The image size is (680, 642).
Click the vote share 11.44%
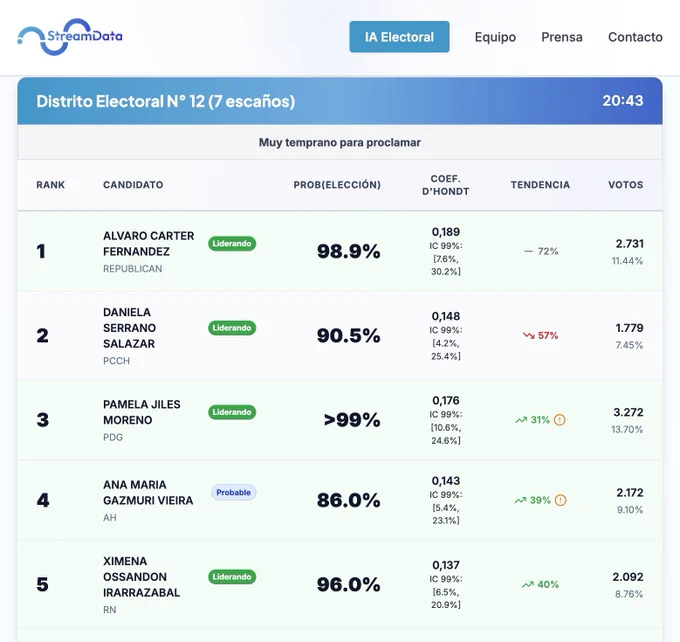tap(627, 261)
